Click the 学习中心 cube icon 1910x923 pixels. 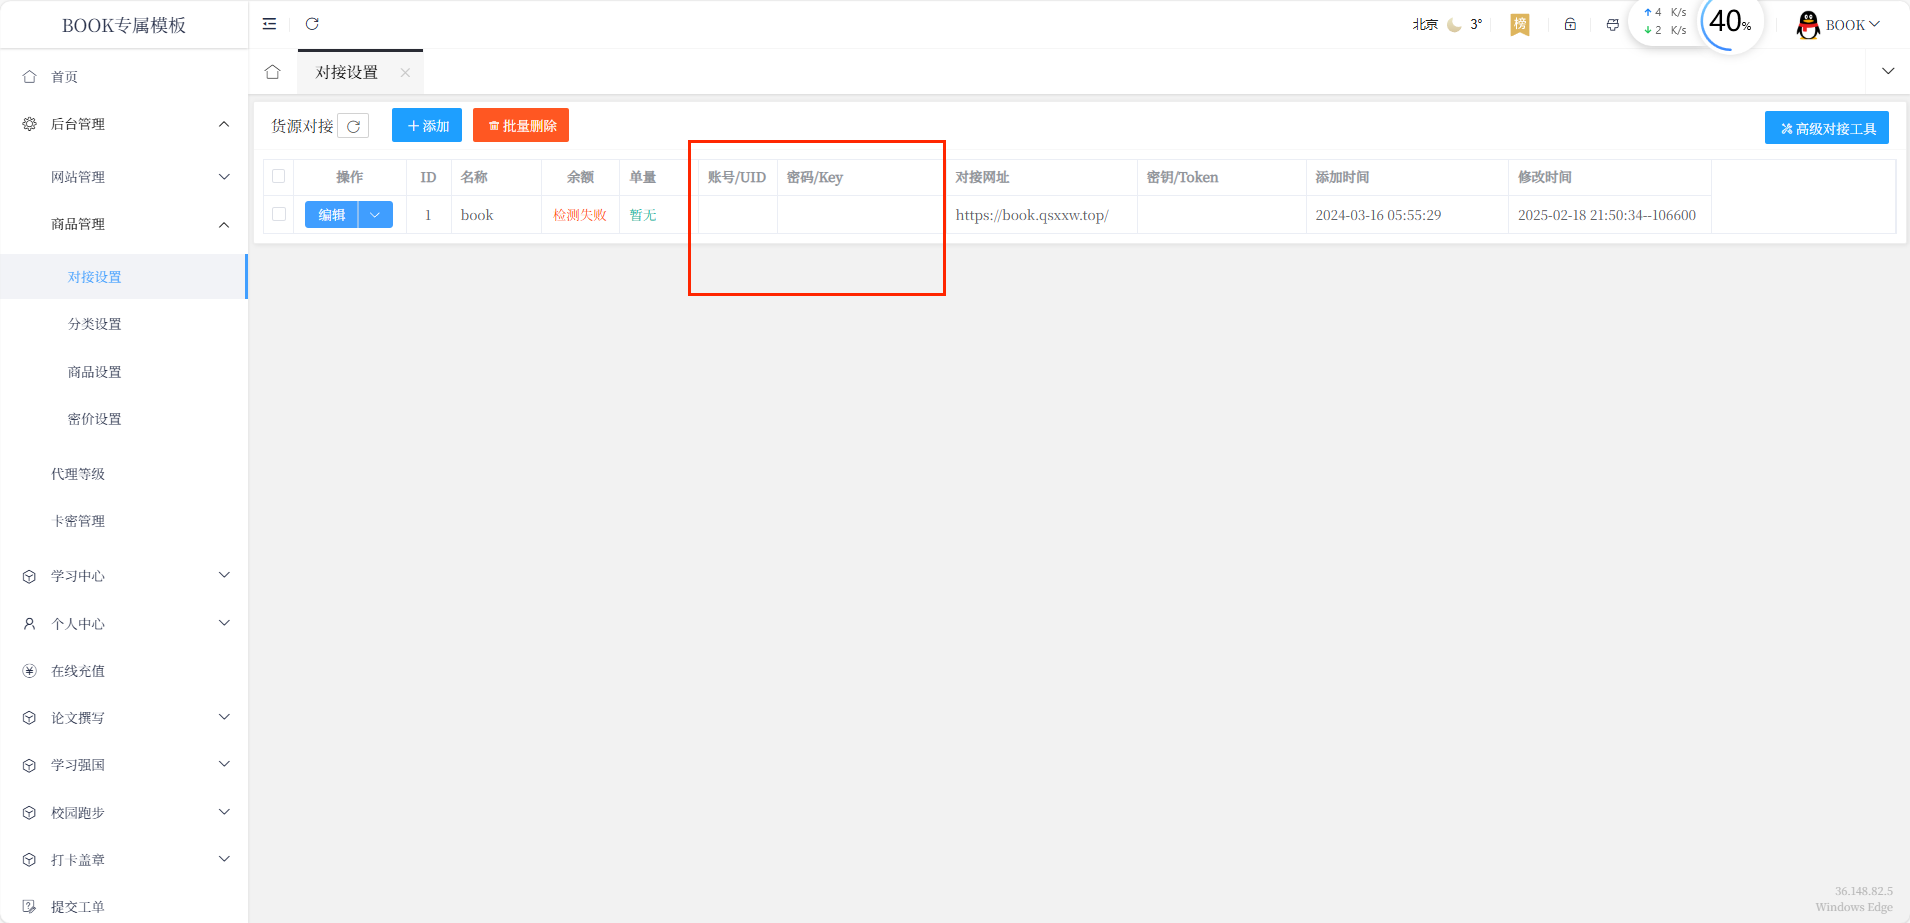pyautogui.click(x=30, y=576)
